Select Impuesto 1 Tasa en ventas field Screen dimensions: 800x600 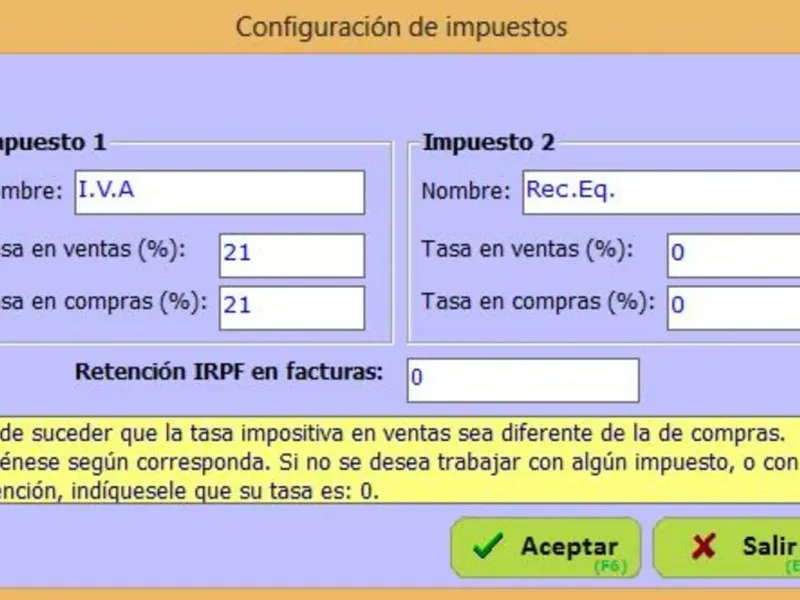(x=291, y=255)
